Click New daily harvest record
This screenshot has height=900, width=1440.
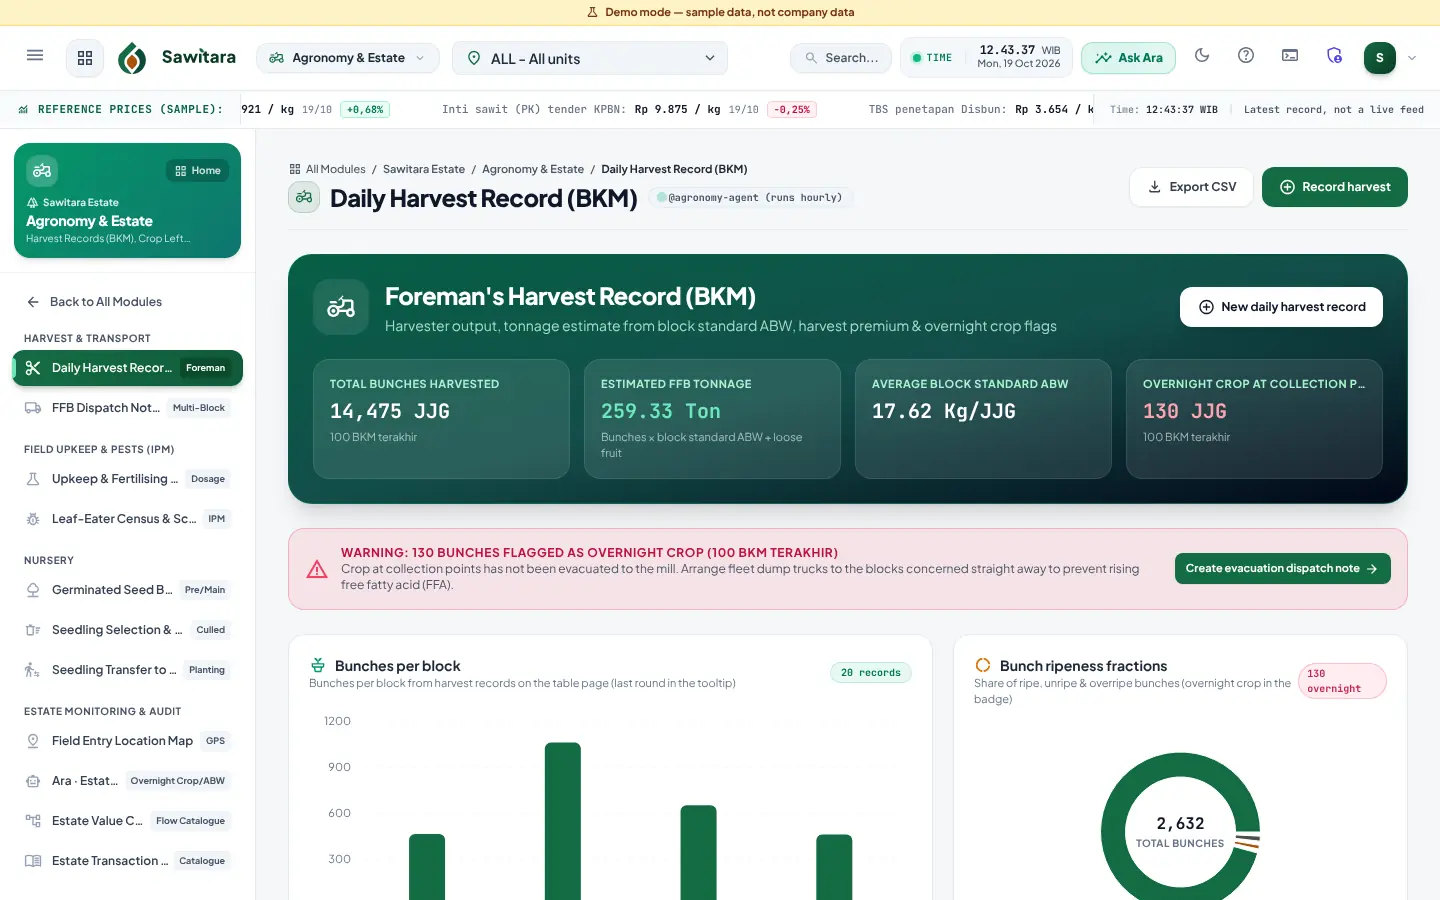[x=1281, y=307]
